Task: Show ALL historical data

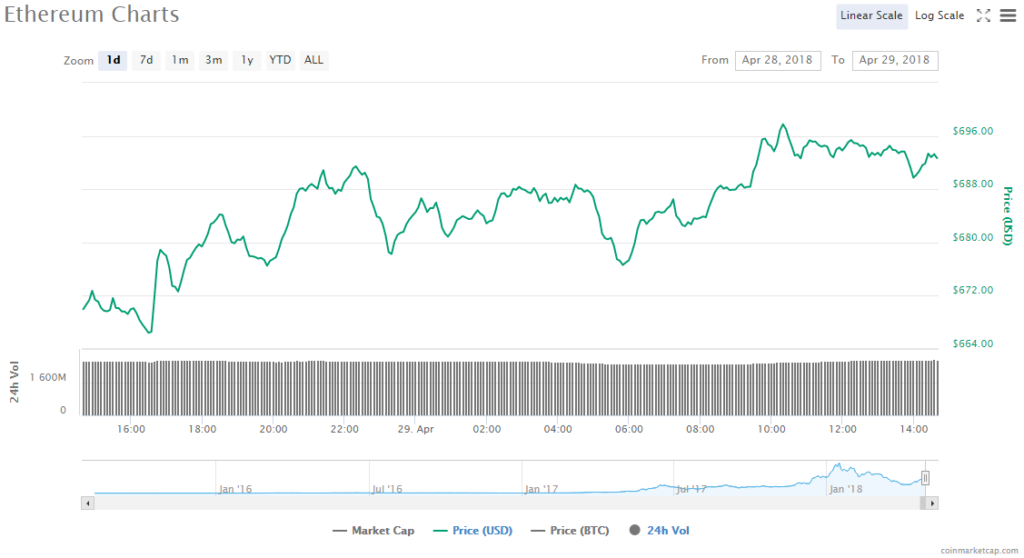Action: click(314, 60)
